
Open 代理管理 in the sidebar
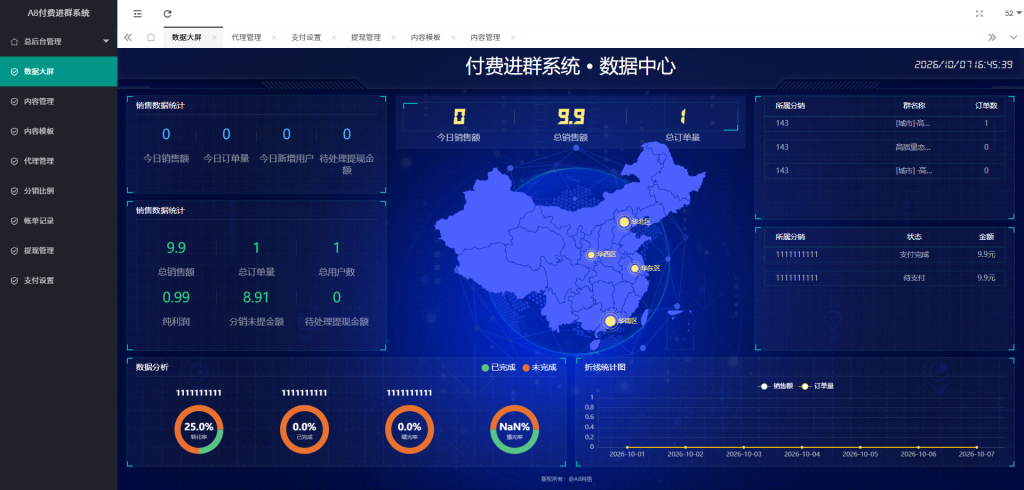[59, 161]
